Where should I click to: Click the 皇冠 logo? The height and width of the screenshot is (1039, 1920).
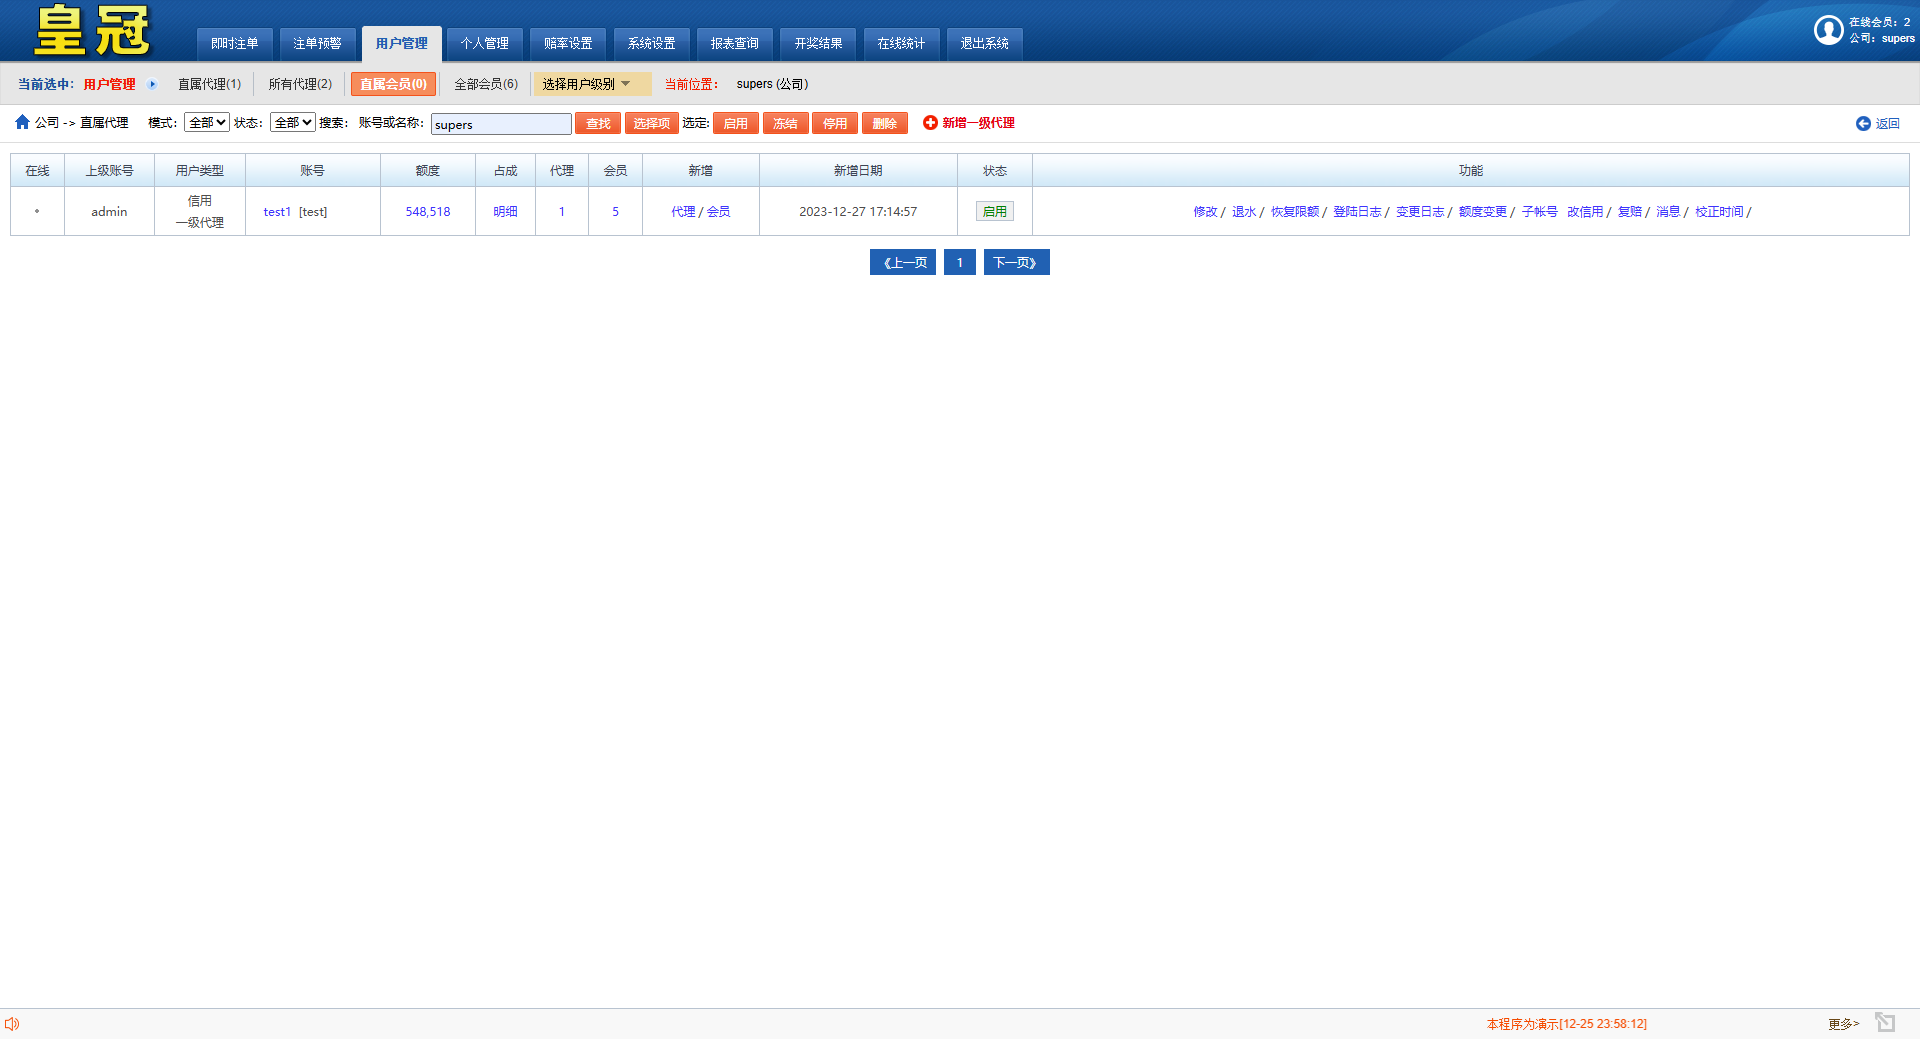92,32
